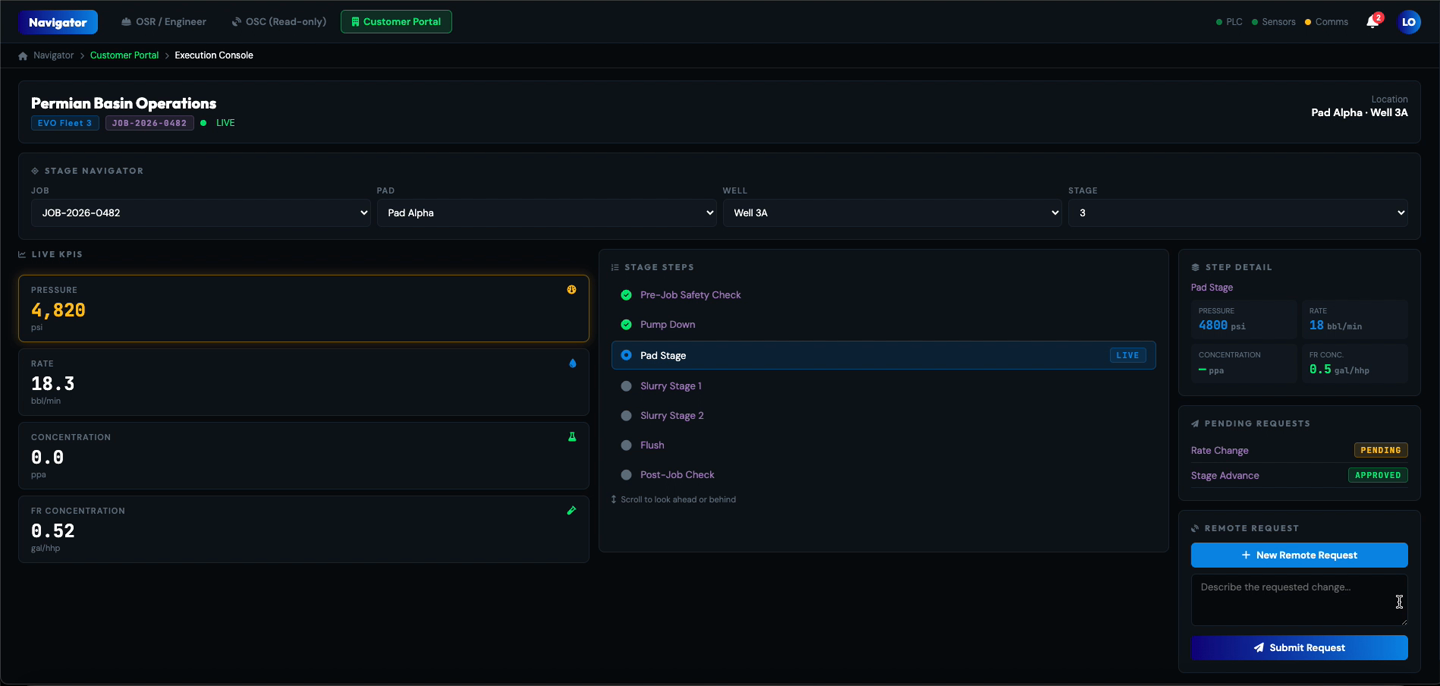Click the New Remote Request button

[x=1299, y=555]
